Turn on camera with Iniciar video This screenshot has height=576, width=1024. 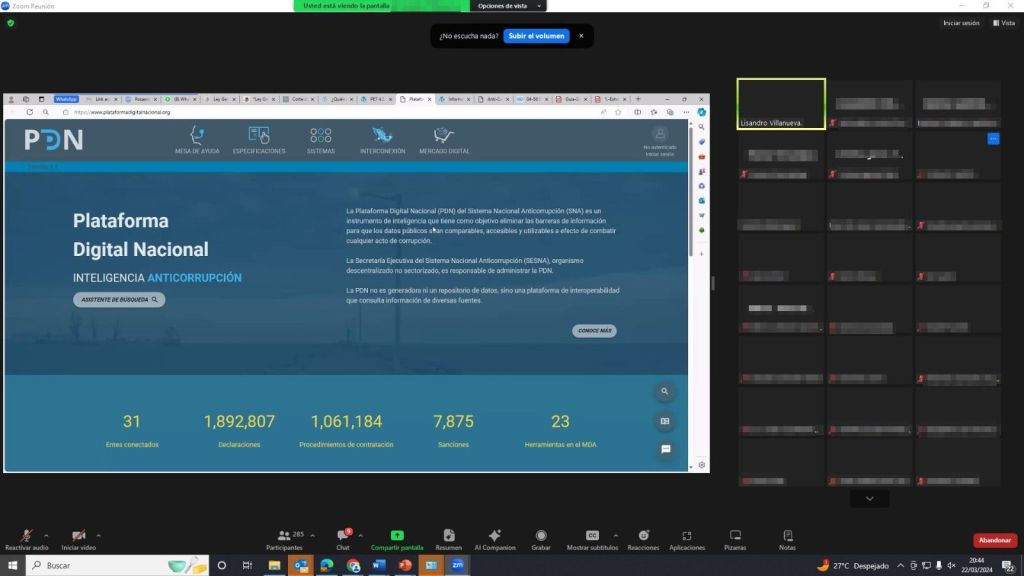(78, 536)
